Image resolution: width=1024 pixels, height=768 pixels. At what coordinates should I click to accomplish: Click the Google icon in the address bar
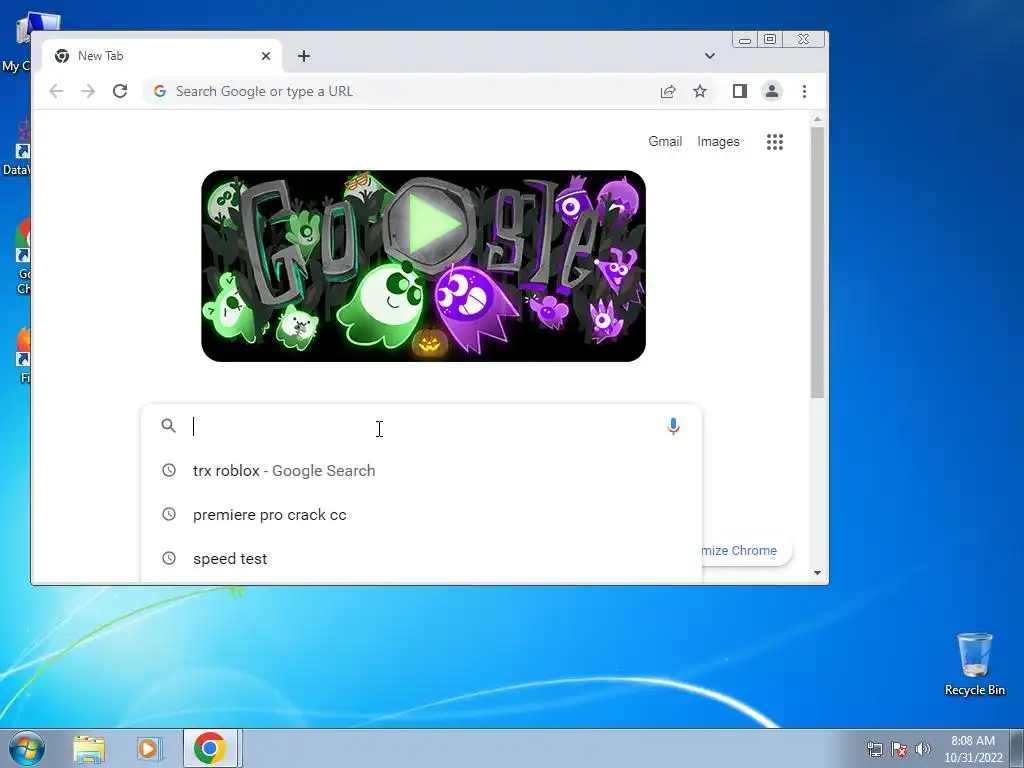(x=160, y=91)
